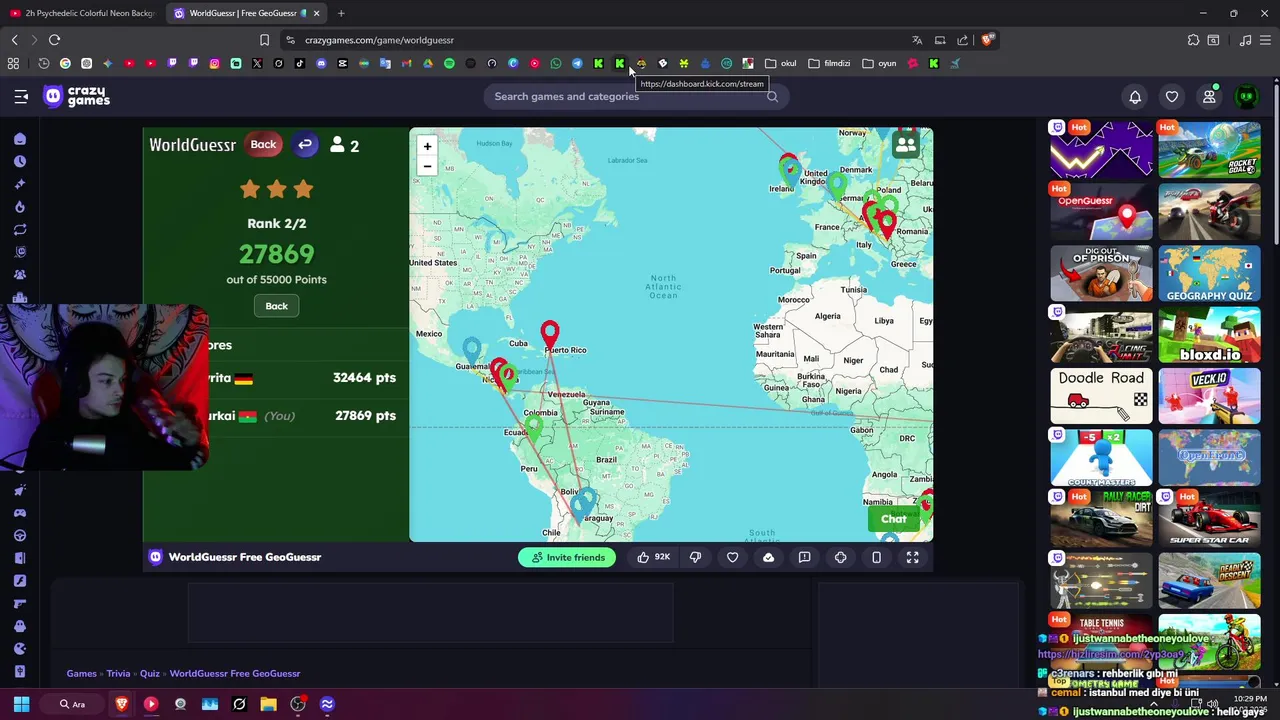Click Trivia breadcrumb link

118,674
